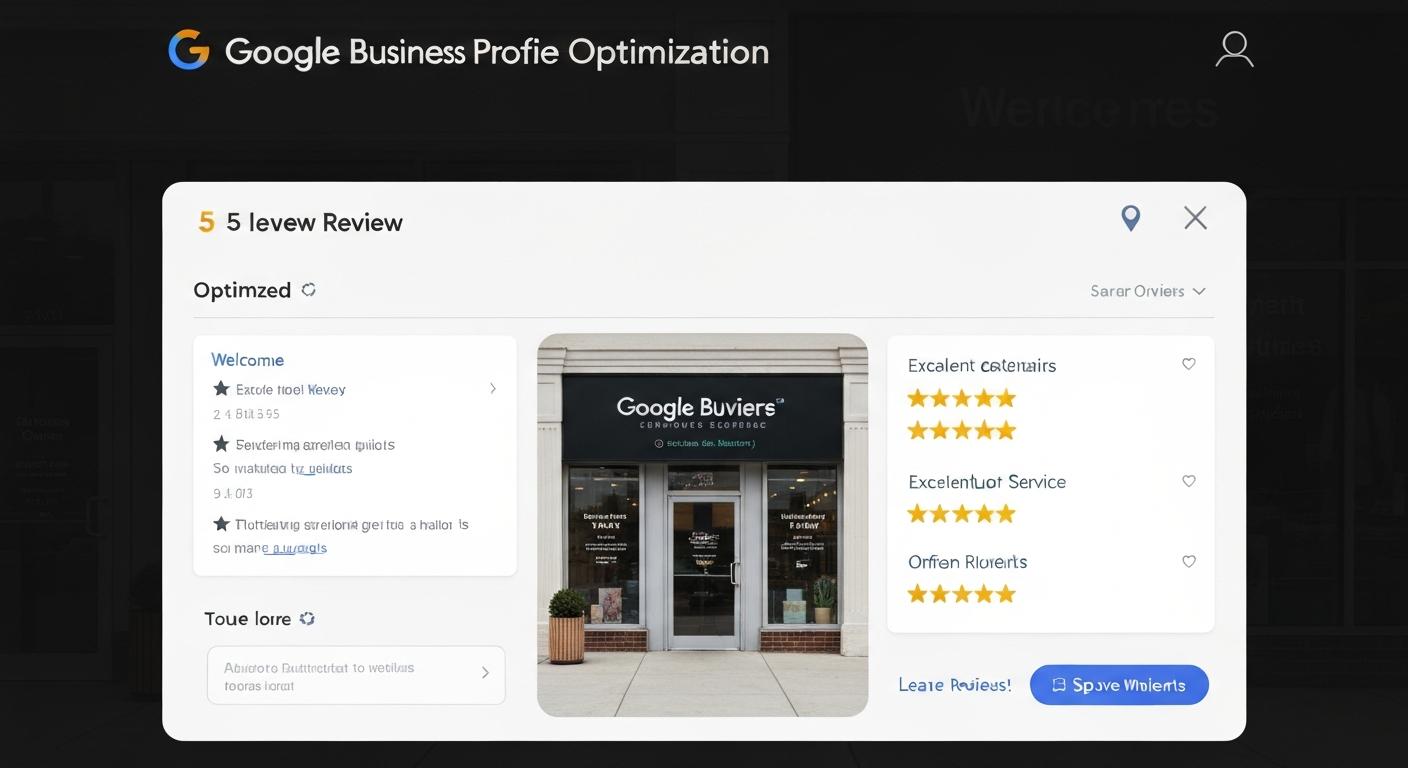Click the map location pin icon
The height and width of the screenshot is (768, 1408).
coord(1131,218)
